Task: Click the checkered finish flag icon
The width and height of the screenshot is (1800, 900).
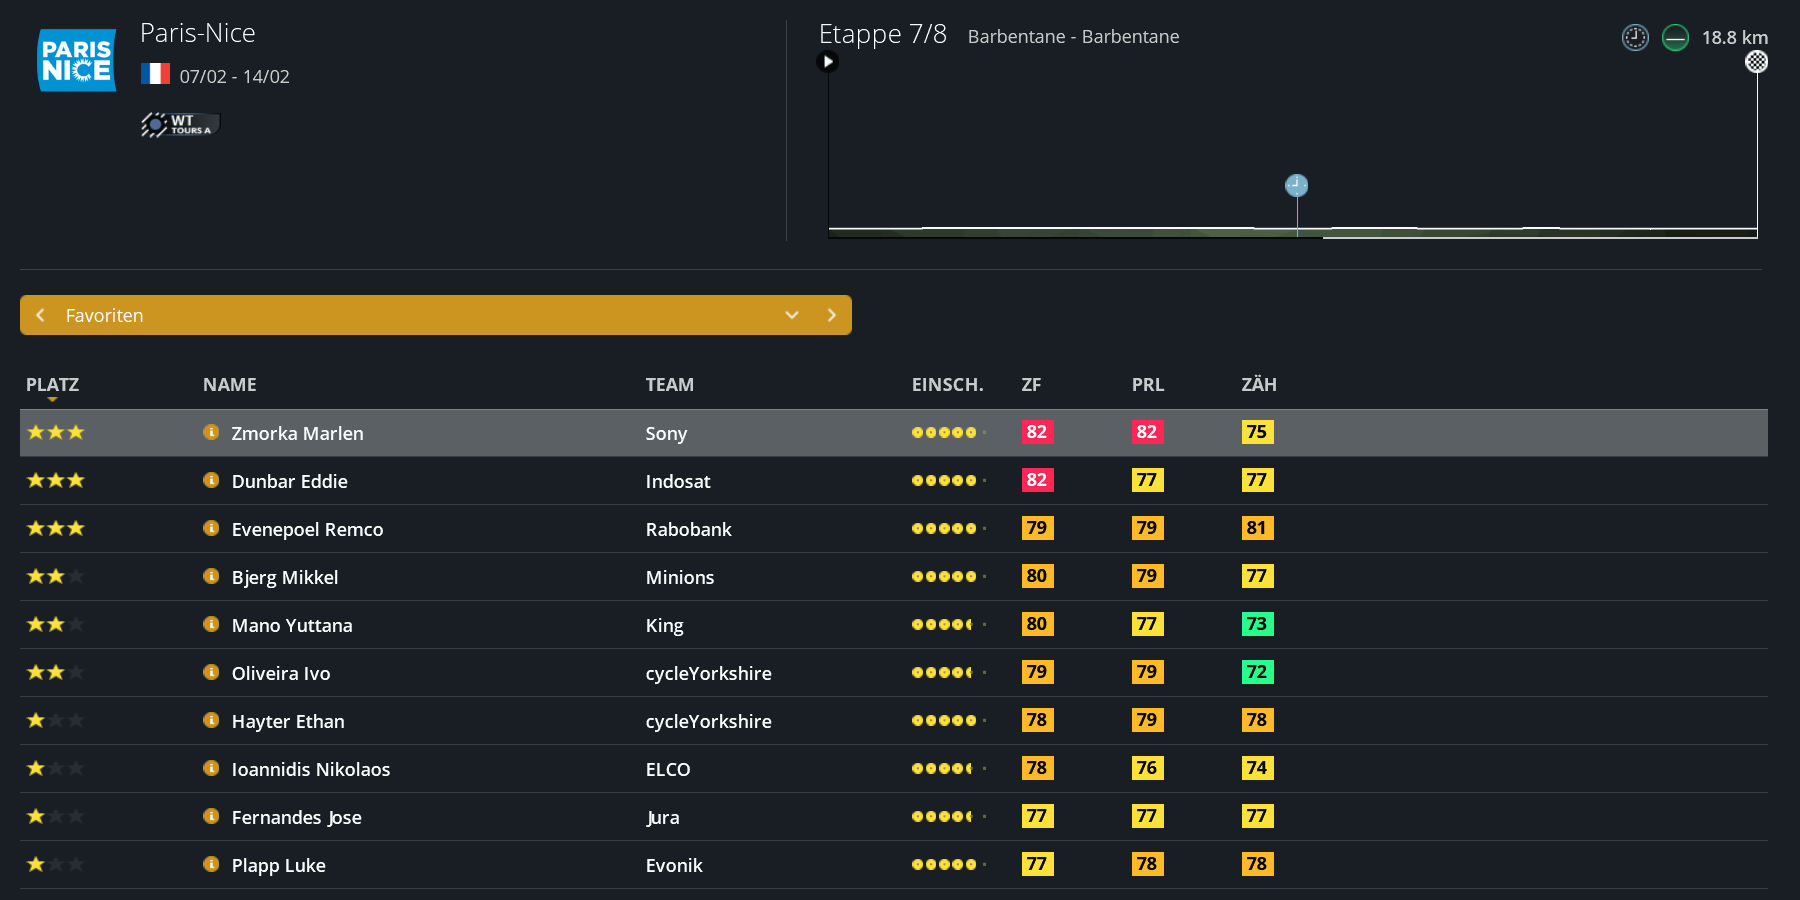Action: coord(1756,62)
